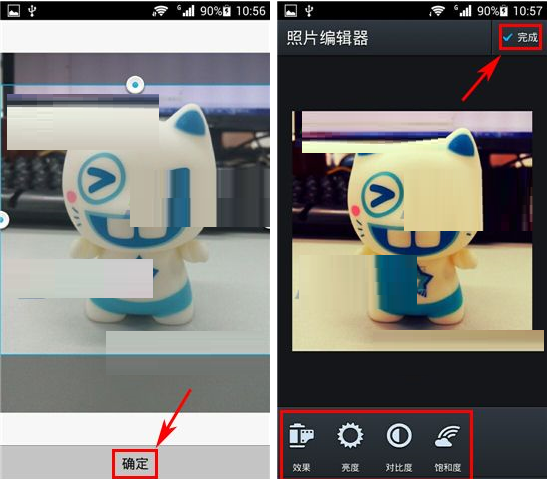Click the 照片编辑器 title text
Viewport: 548px width, 479px height.
pos(327,38)
